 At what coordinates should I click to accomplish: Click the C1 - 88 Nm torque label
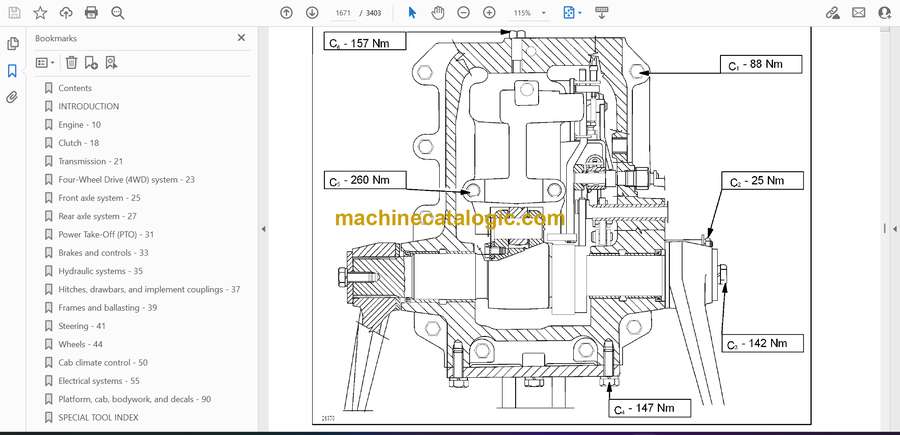click(761, 65)
